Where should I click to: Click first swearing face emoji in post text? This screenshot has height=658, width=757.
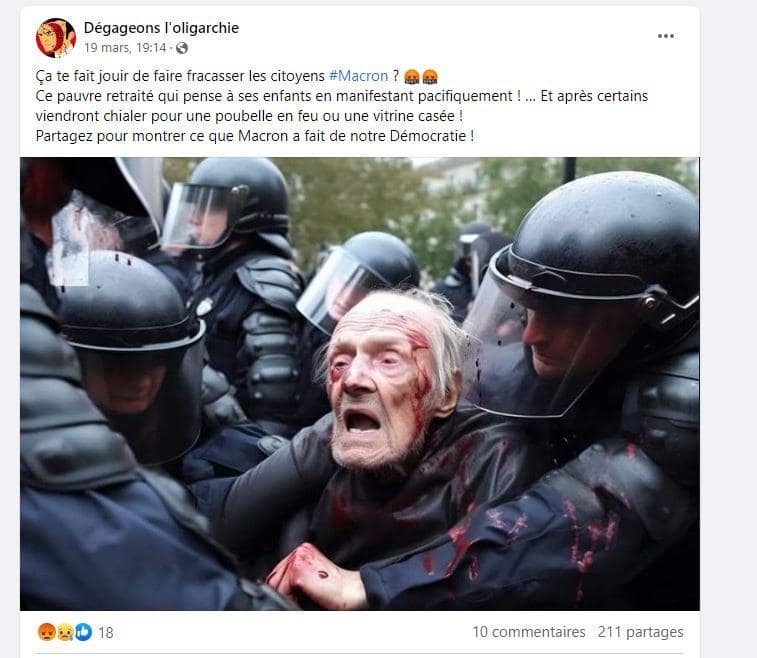click(x=412, y=76)
